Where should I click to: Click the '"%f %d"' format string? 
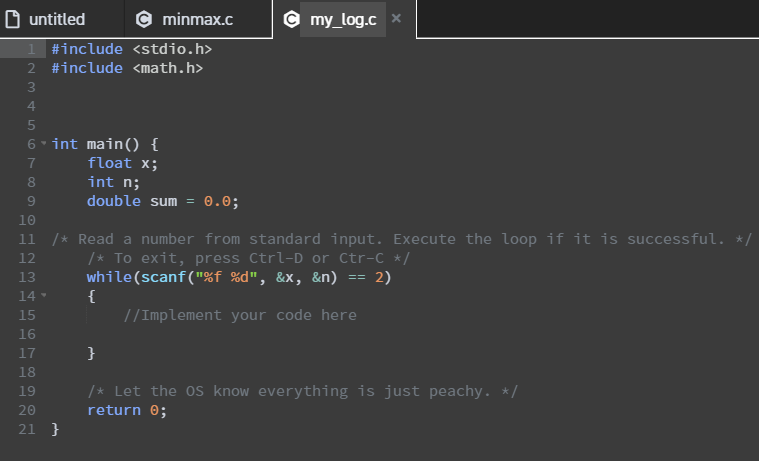coord(226,277)
